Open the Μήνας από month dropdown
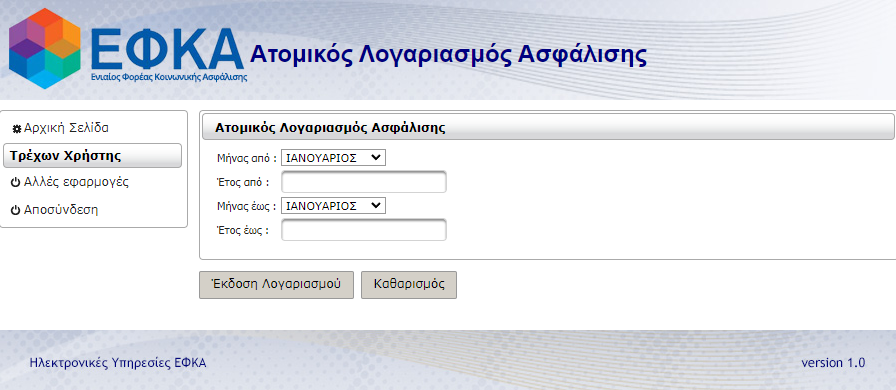 tap(333, 158)
